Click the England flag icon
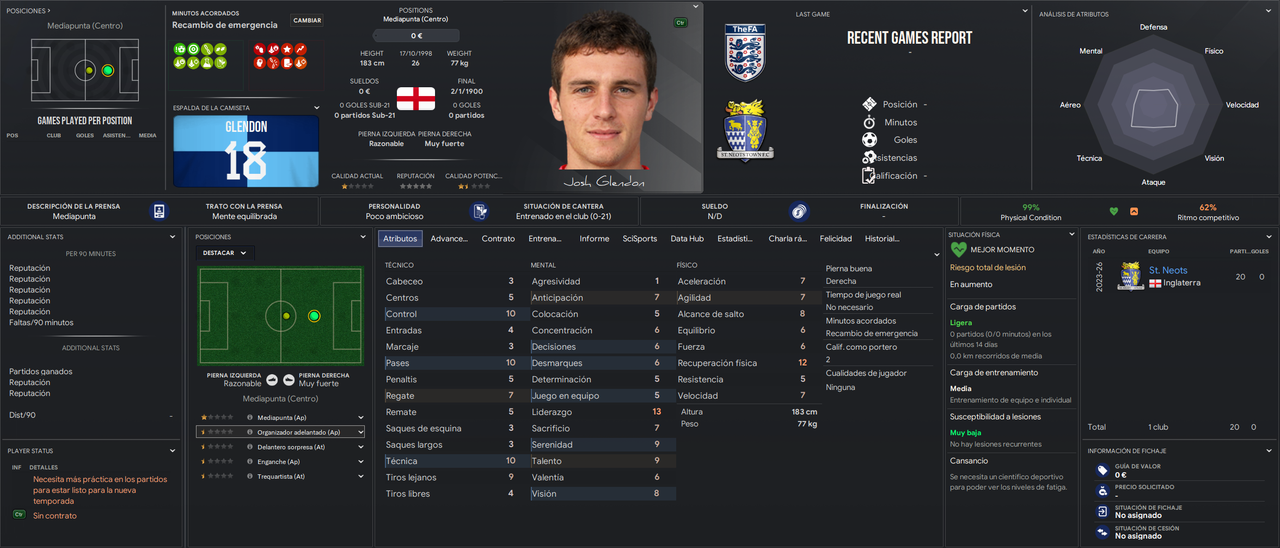Viewport: 1280px width, 548px height. point(416,98)
